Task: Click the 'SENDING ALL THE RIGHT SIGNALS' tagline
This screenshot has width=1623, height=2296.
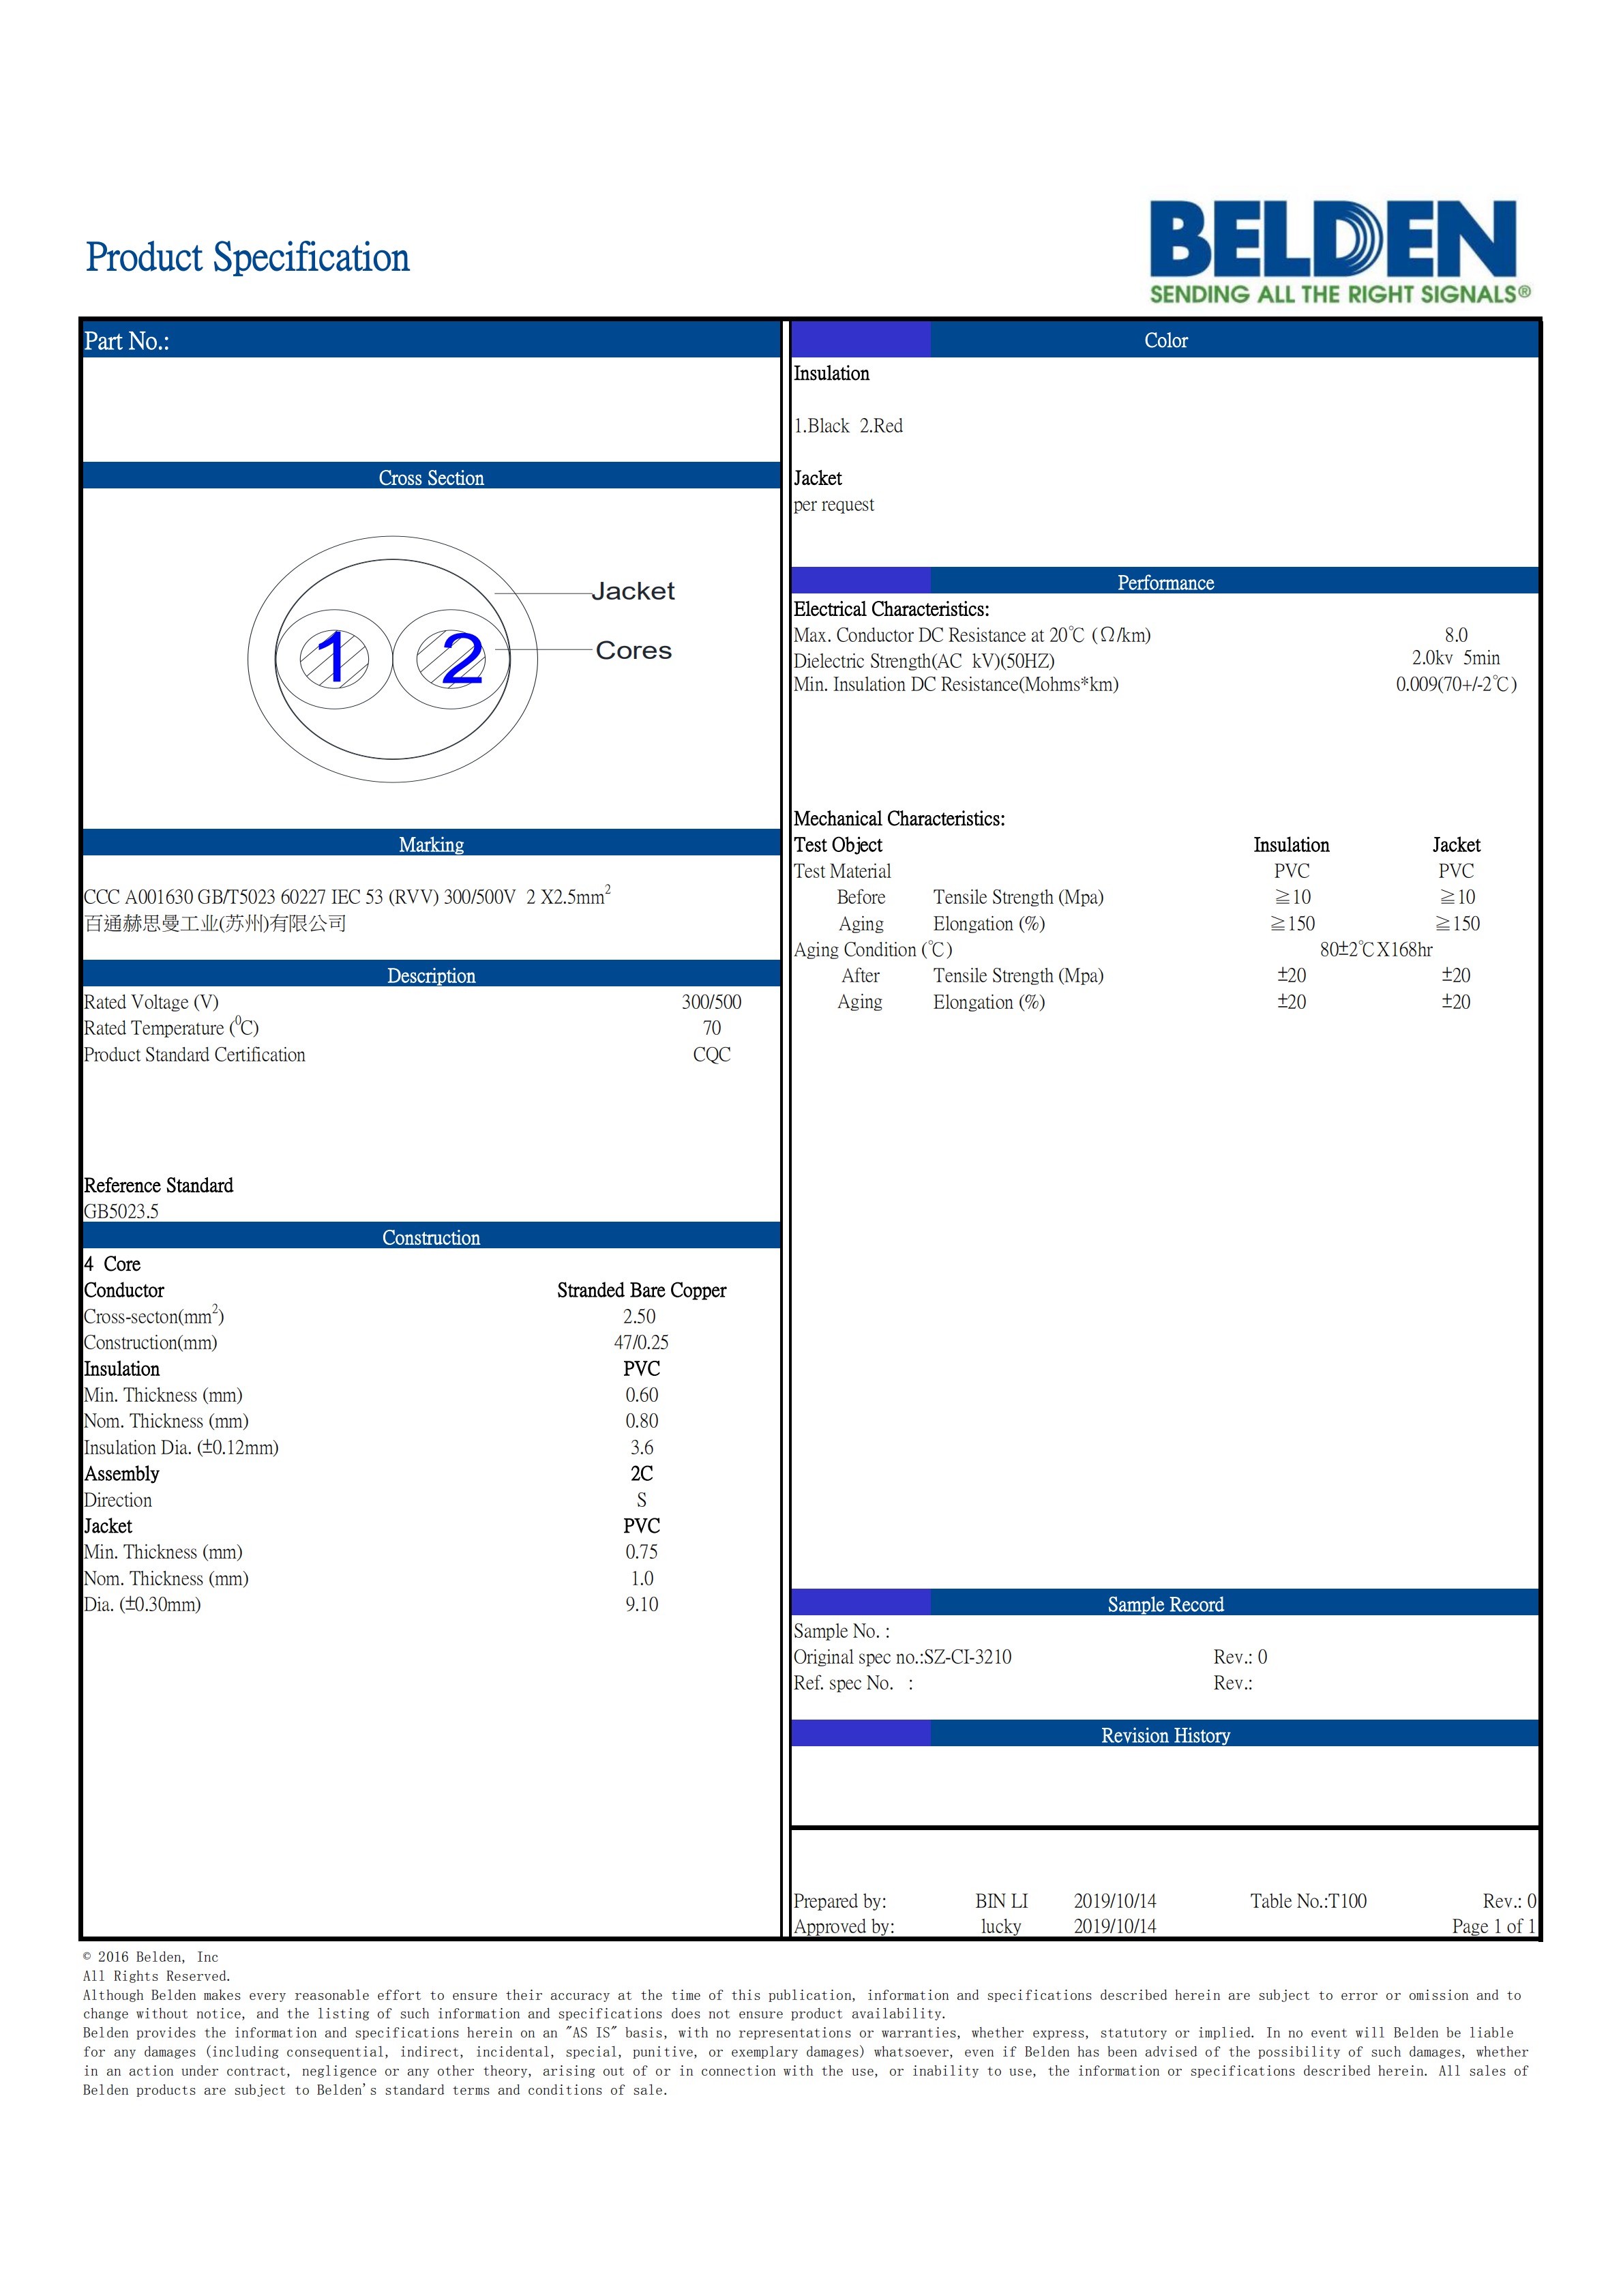Action: 1339,294
